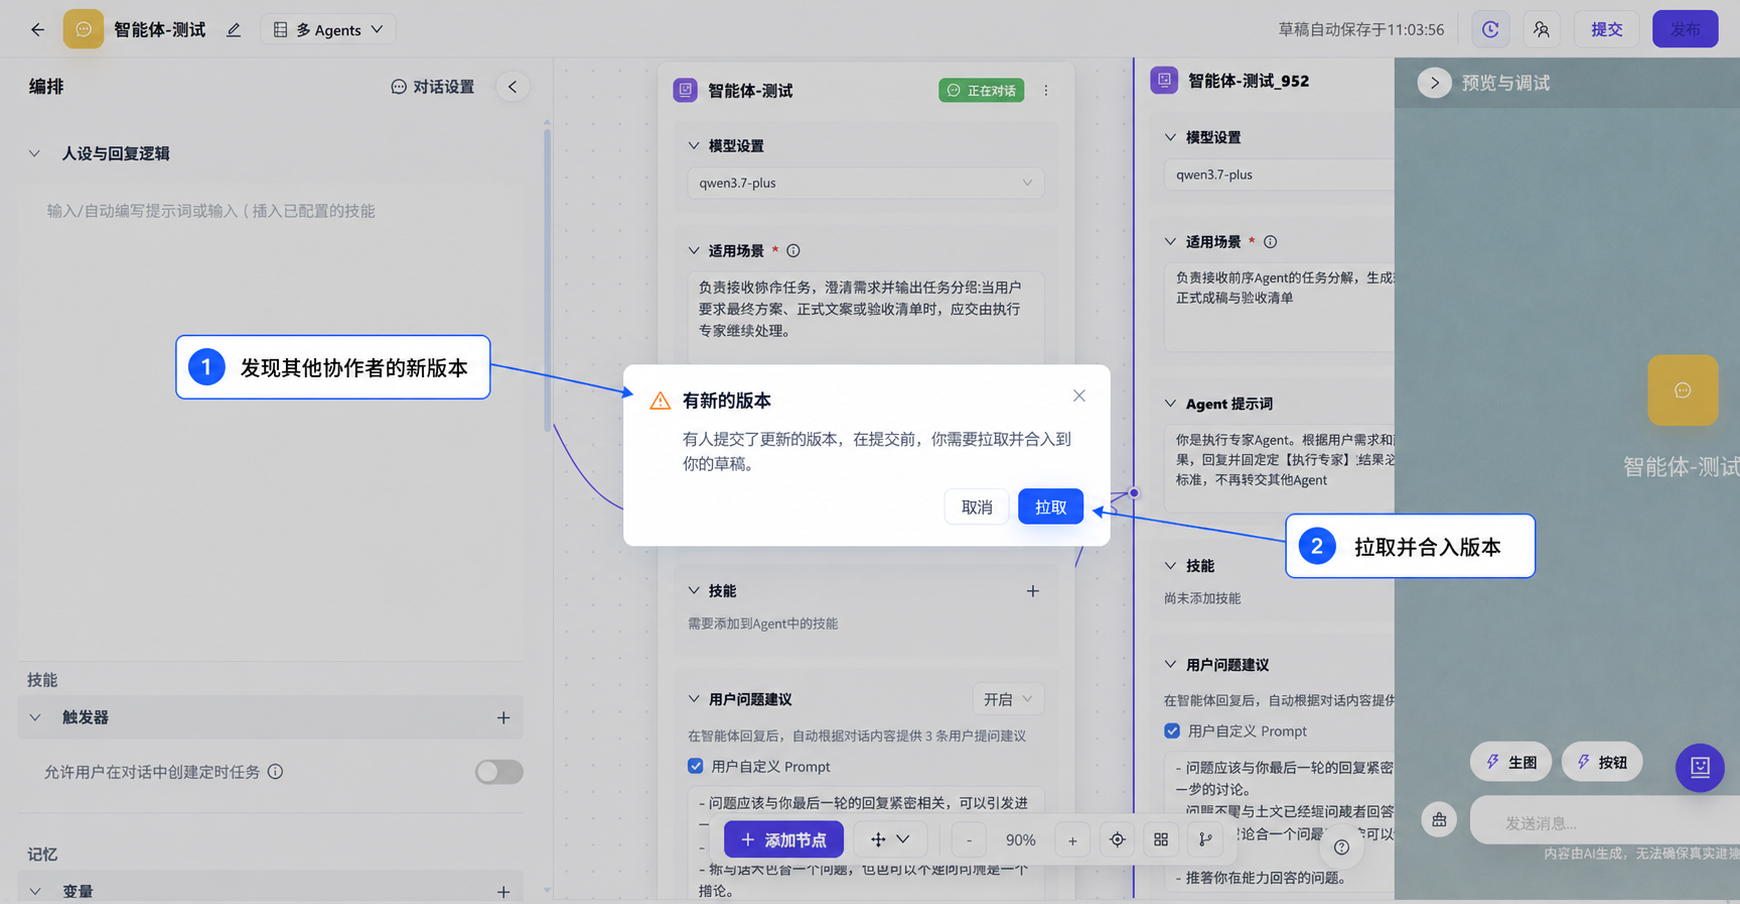Viewport: 1740px width, 904px height.
Task: Open the qwen3.7-plus model dropdown in 智能体-测试
Action: [x=866, y=183]
